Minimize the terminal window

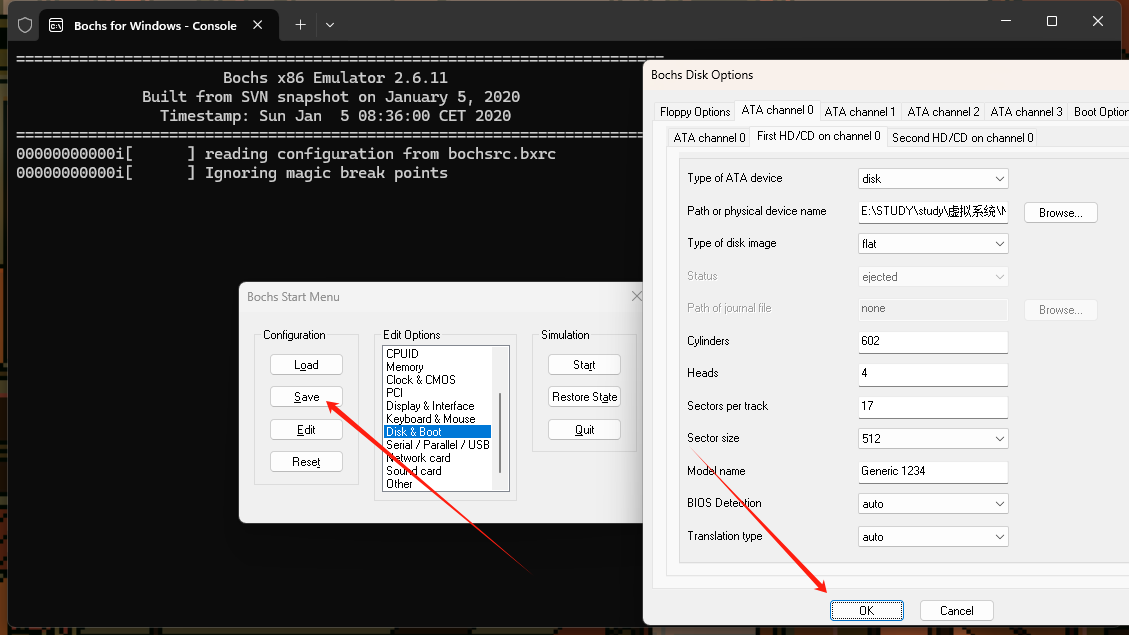(1006, 22)
